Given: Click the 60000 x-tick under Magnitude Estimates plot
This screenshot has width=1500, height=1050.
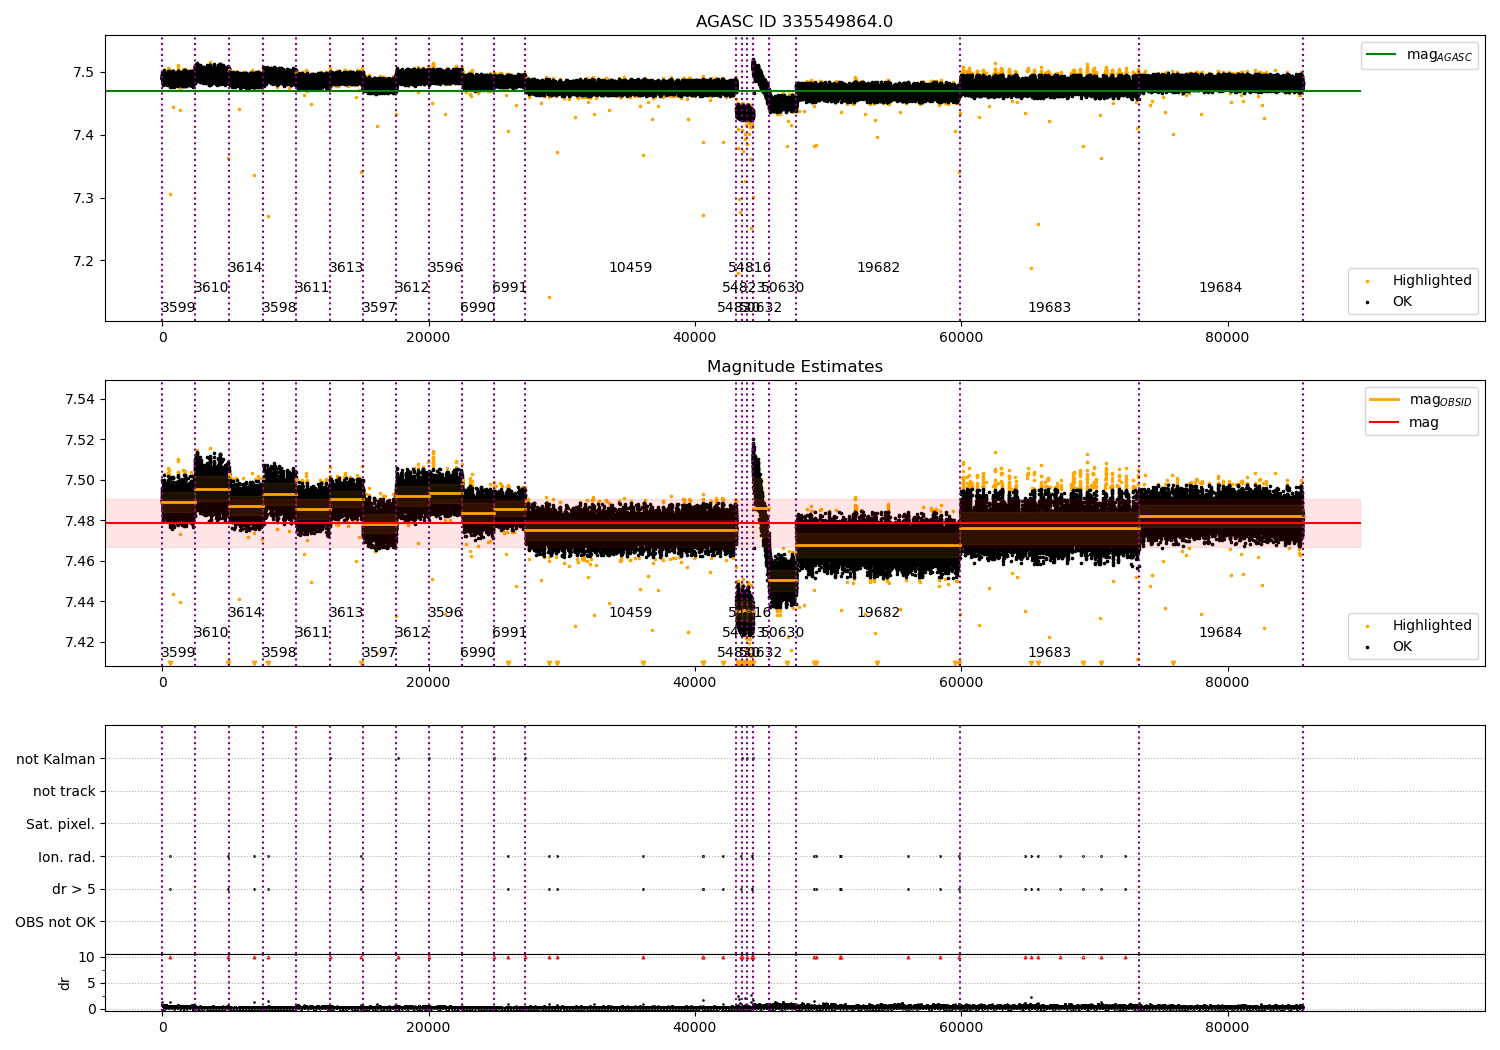Looking at the screenshot, I should pyautogui.click(x=960, y=682).
